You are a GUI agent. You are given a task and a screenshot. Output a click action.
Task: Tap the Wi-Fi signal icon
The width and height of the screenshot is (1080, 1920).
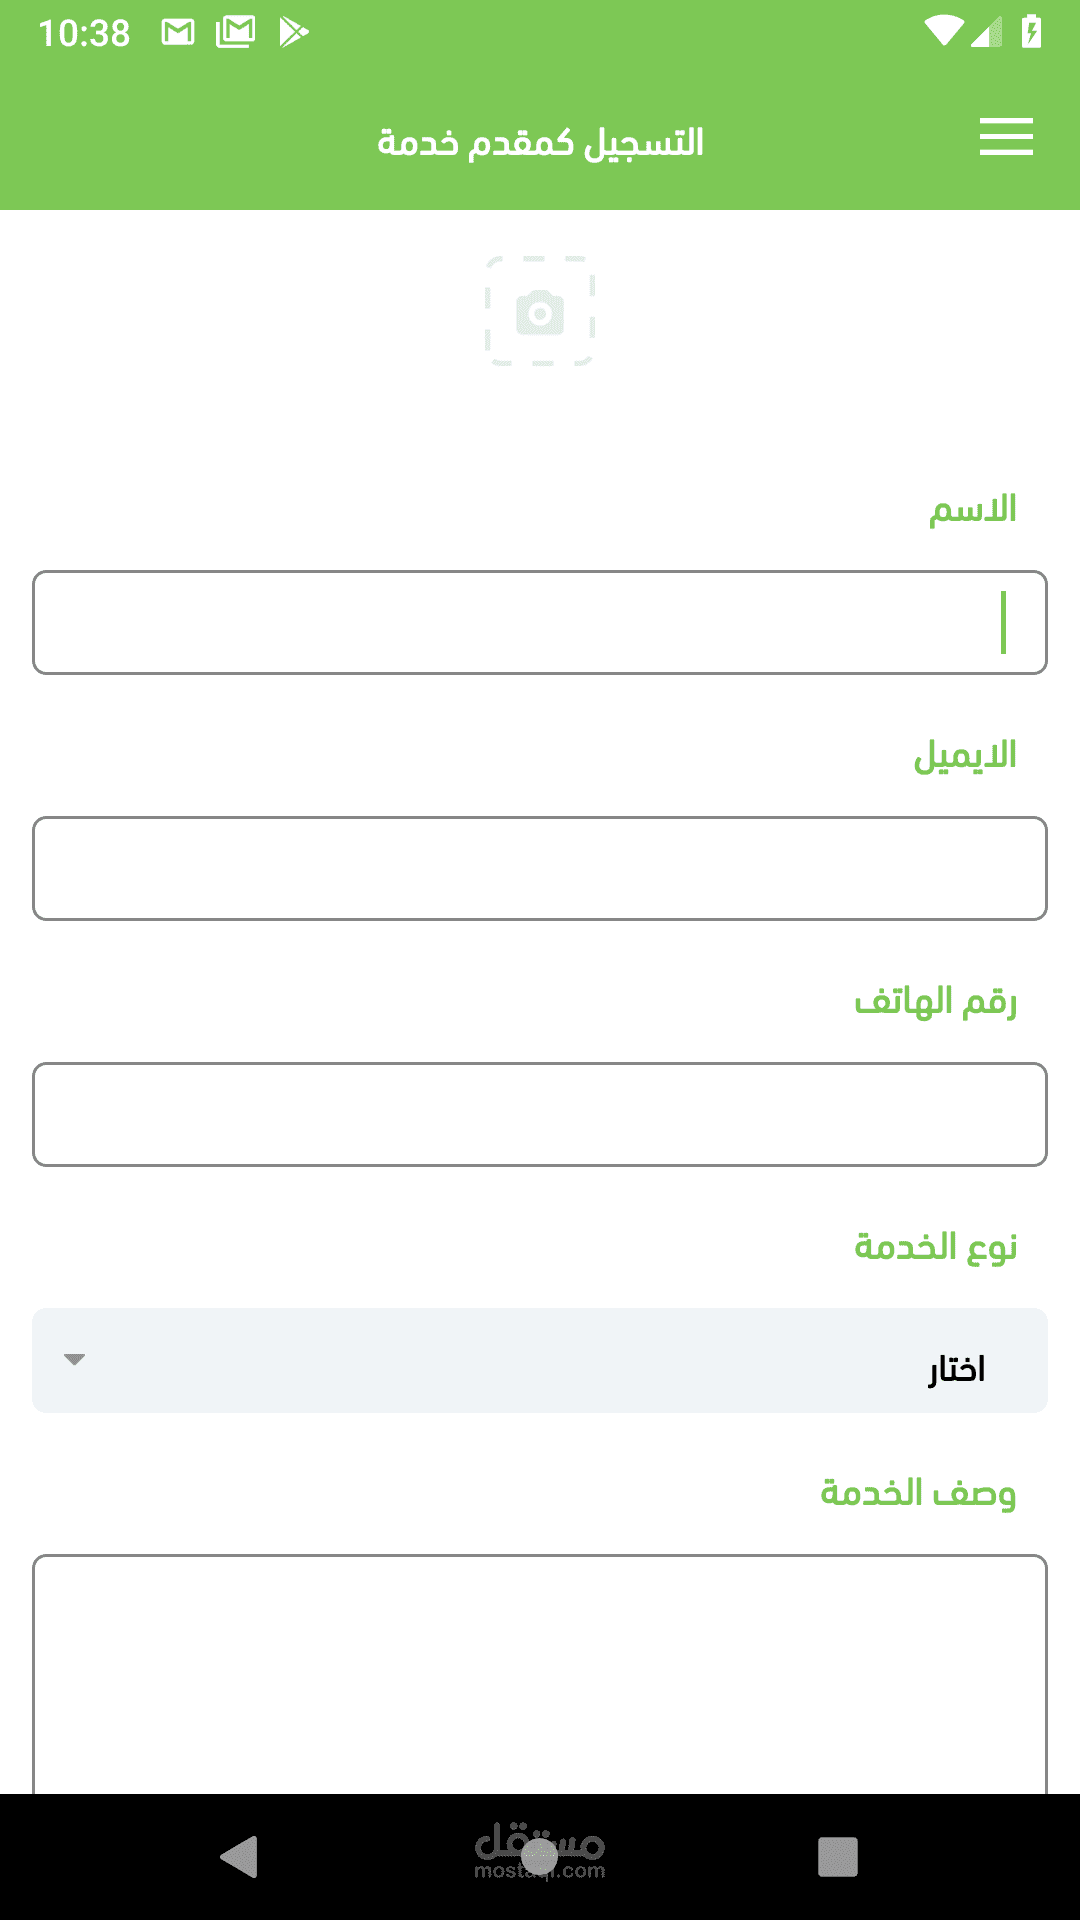(943, 32)
